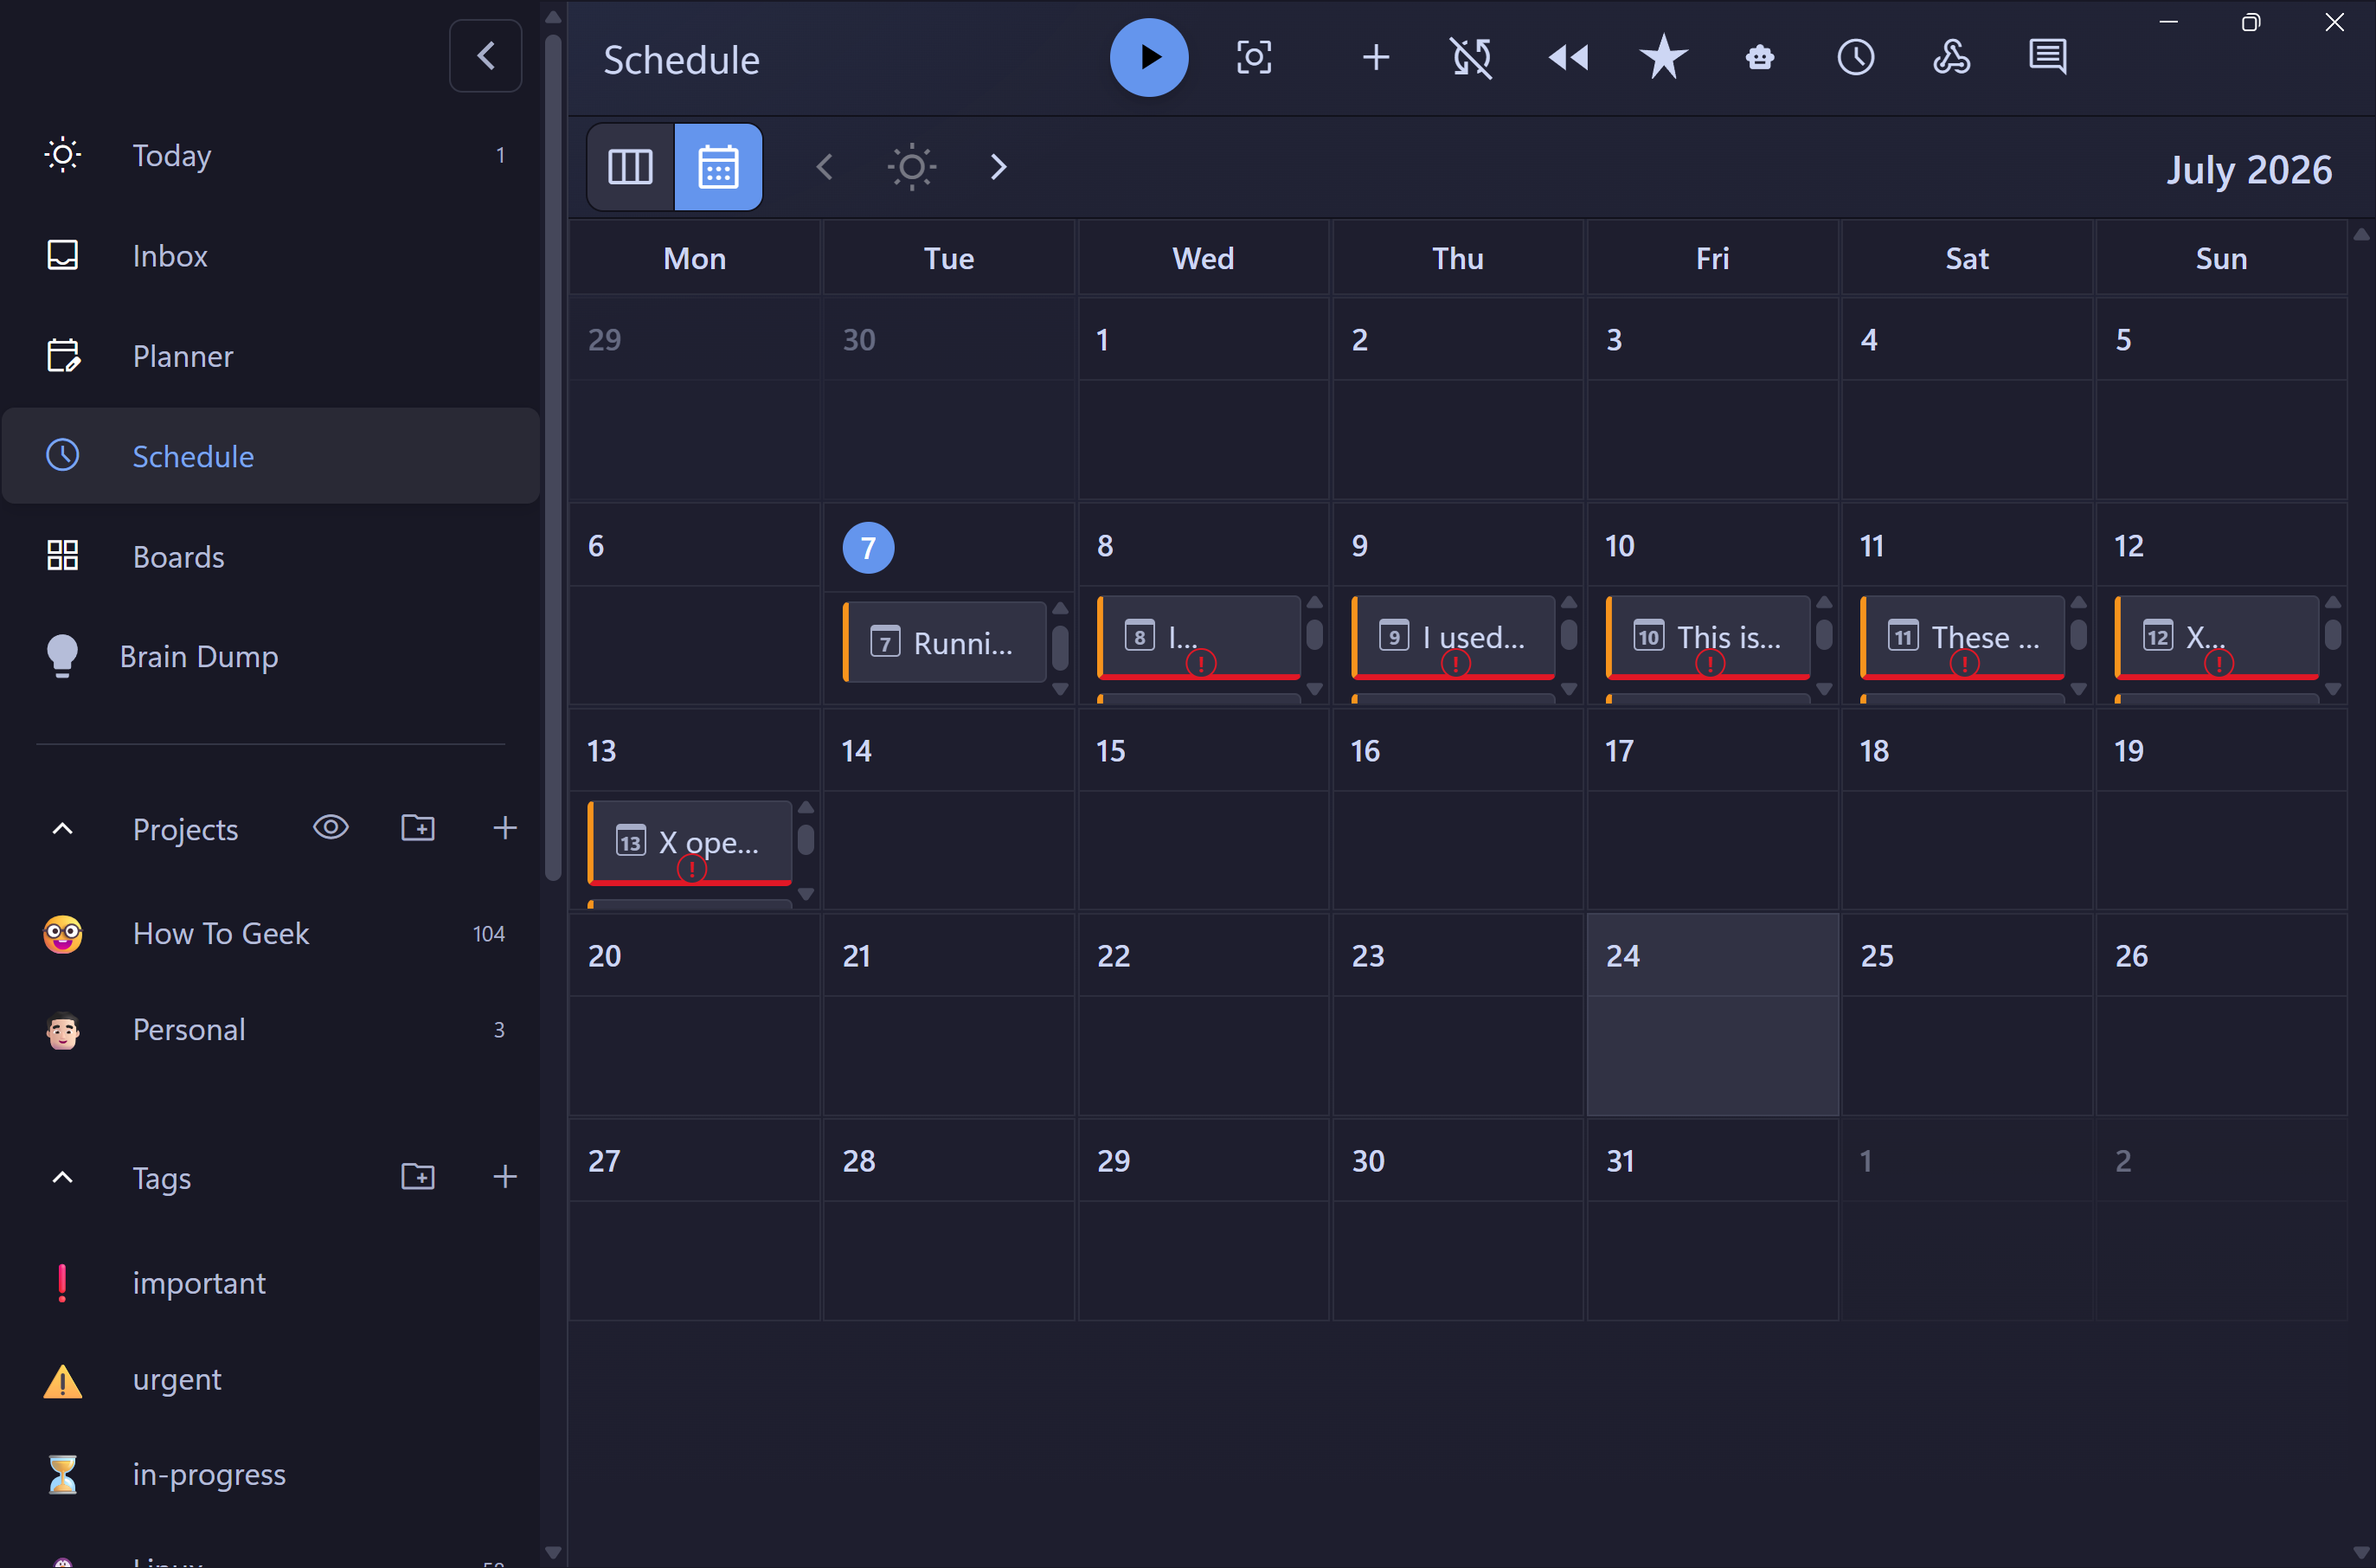
Task: Start the focus session play button
Action: [1149, 58]
